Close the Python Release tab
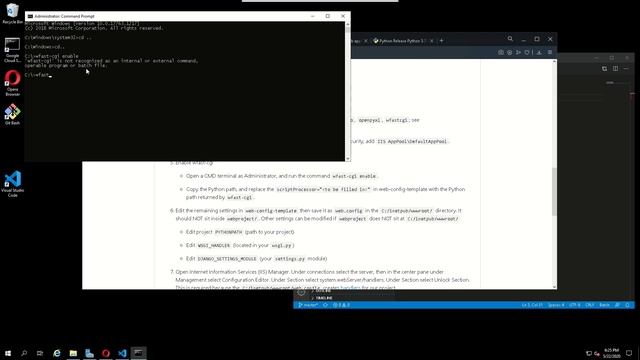 click(x=431, y=41)
